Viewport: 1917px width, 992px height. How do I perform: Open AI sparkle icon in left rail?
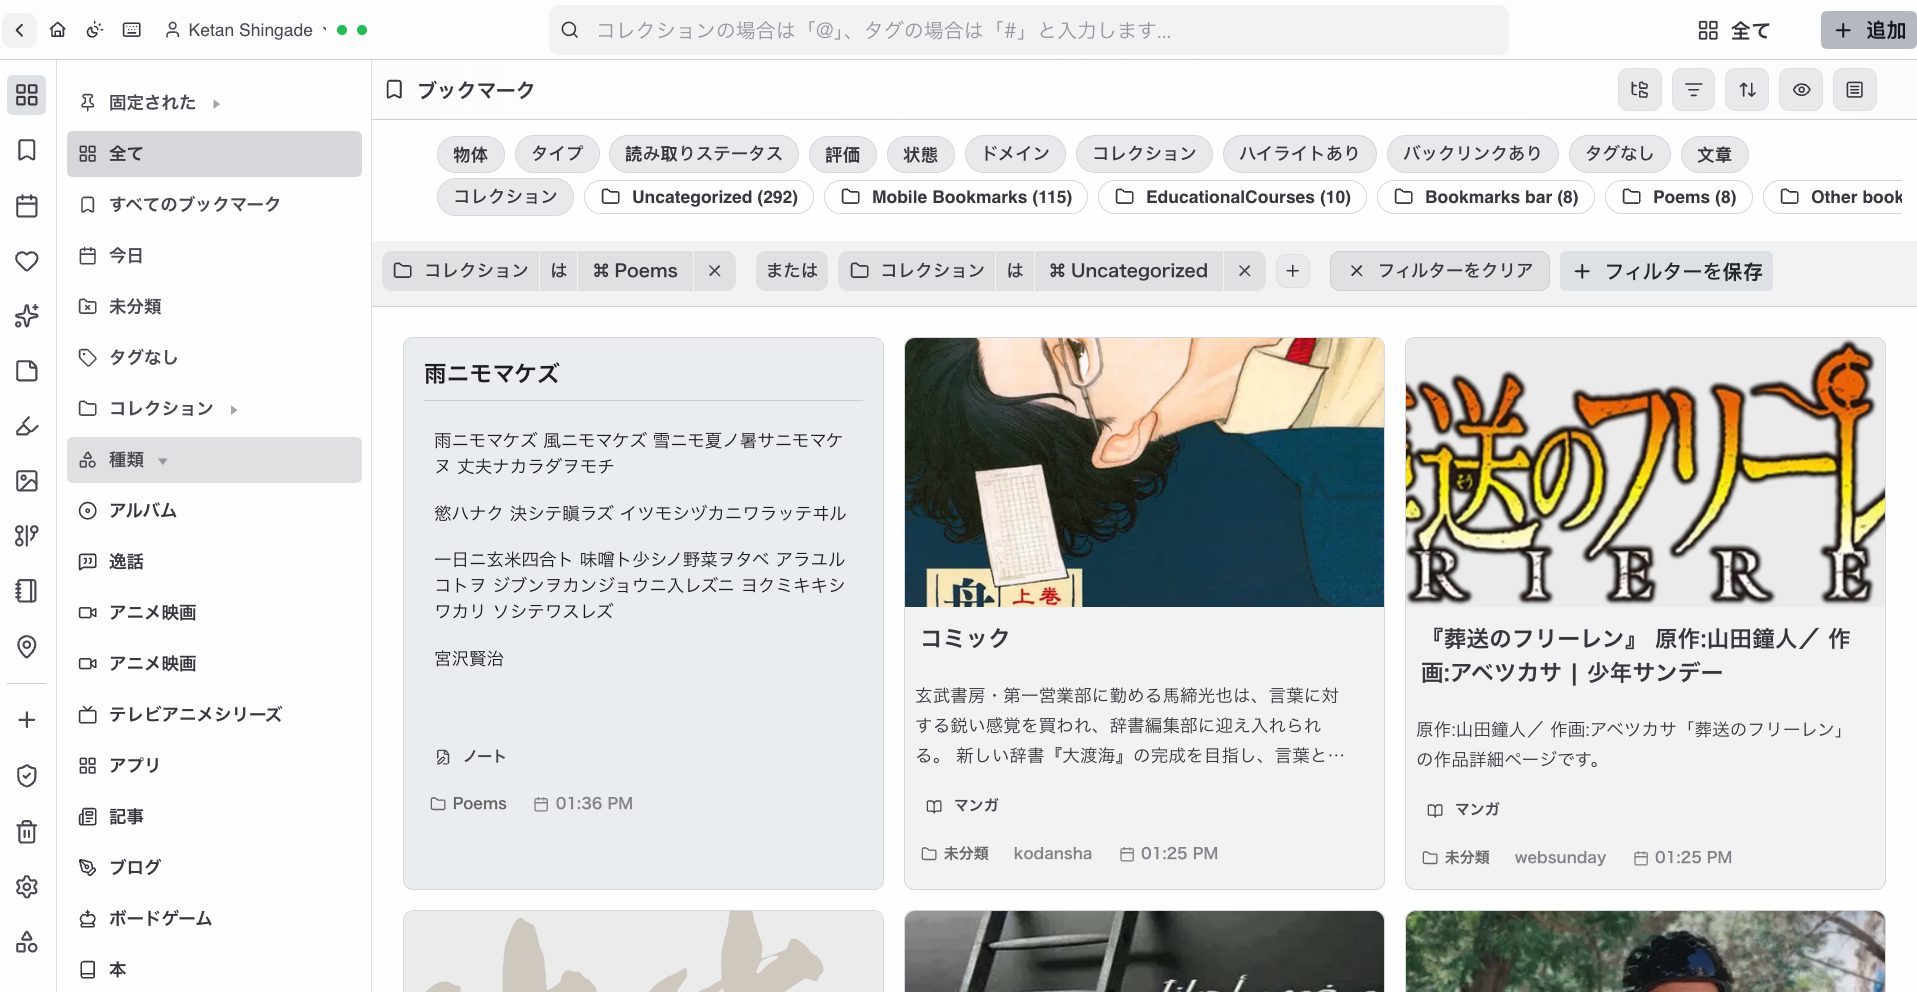click(27, 316)
